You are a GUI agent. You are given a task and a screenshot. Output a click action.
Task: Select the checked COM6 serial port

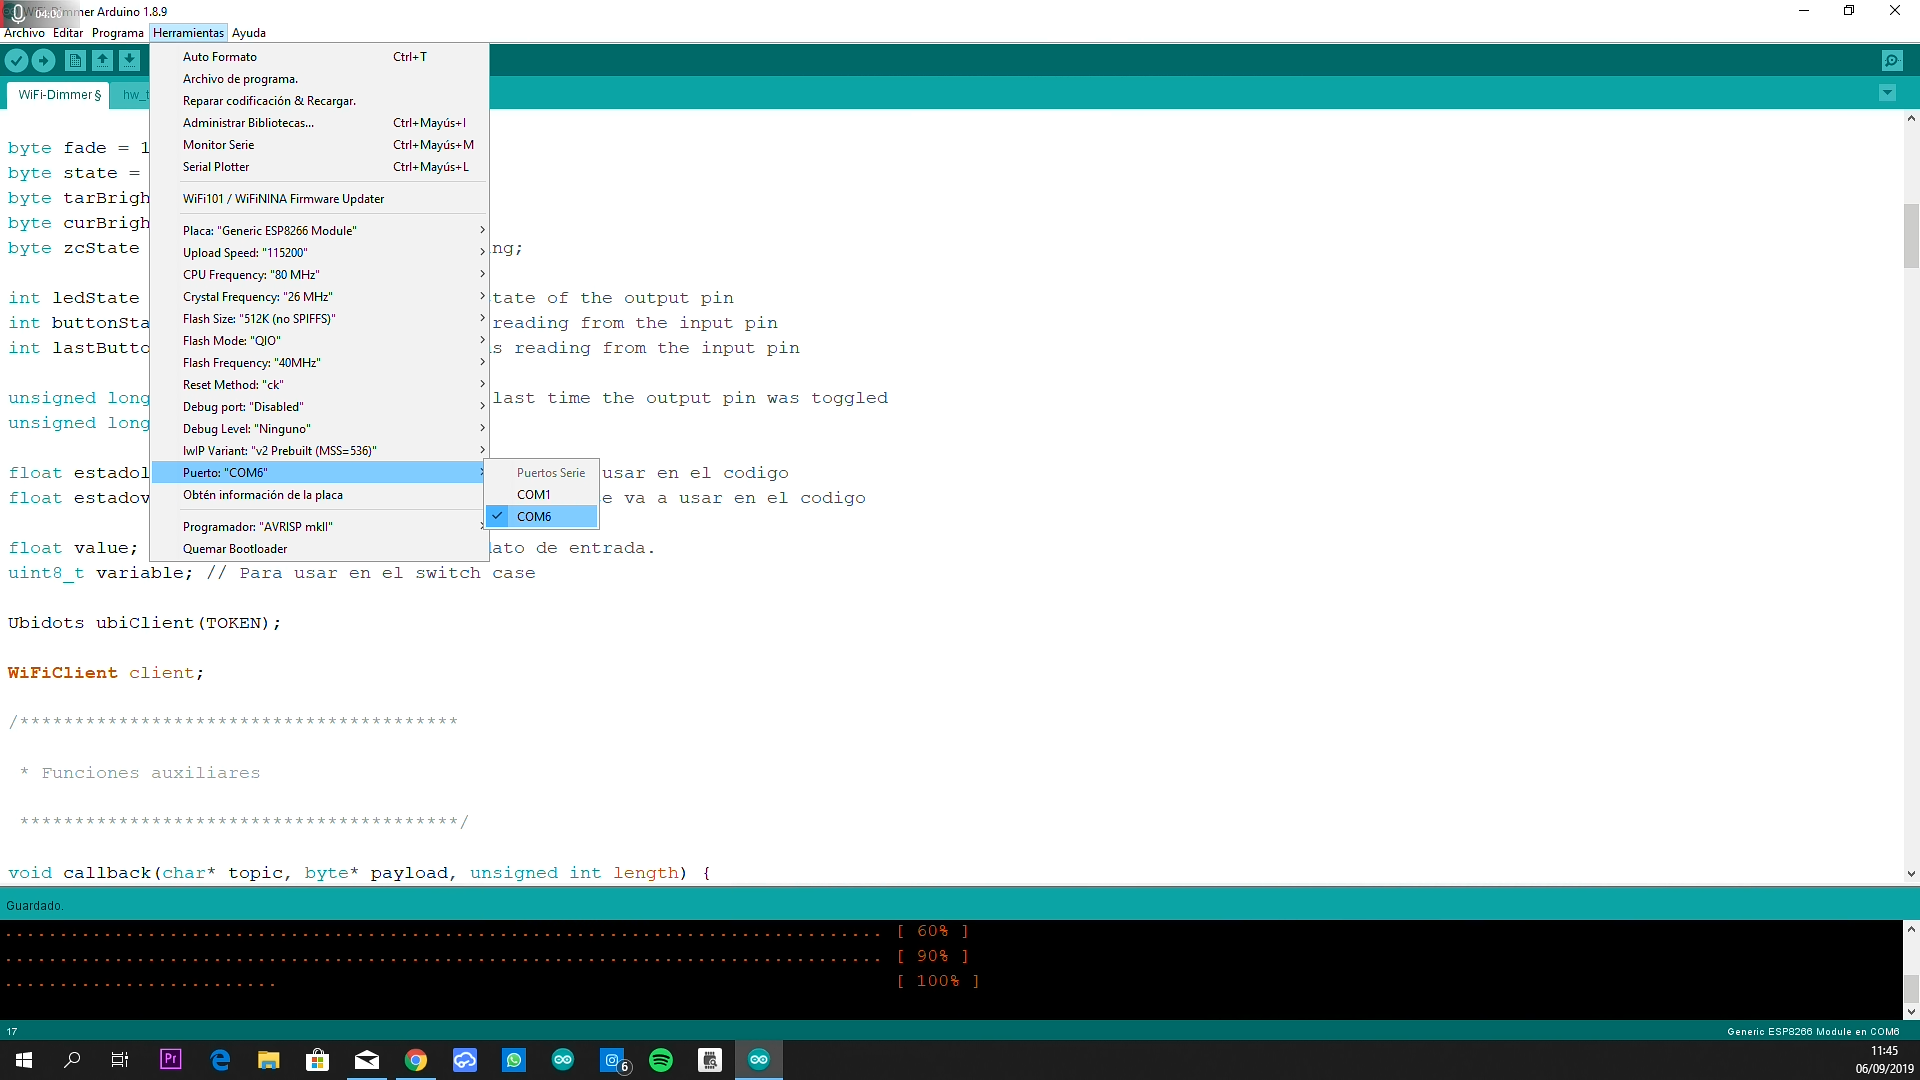pos(541,517)
